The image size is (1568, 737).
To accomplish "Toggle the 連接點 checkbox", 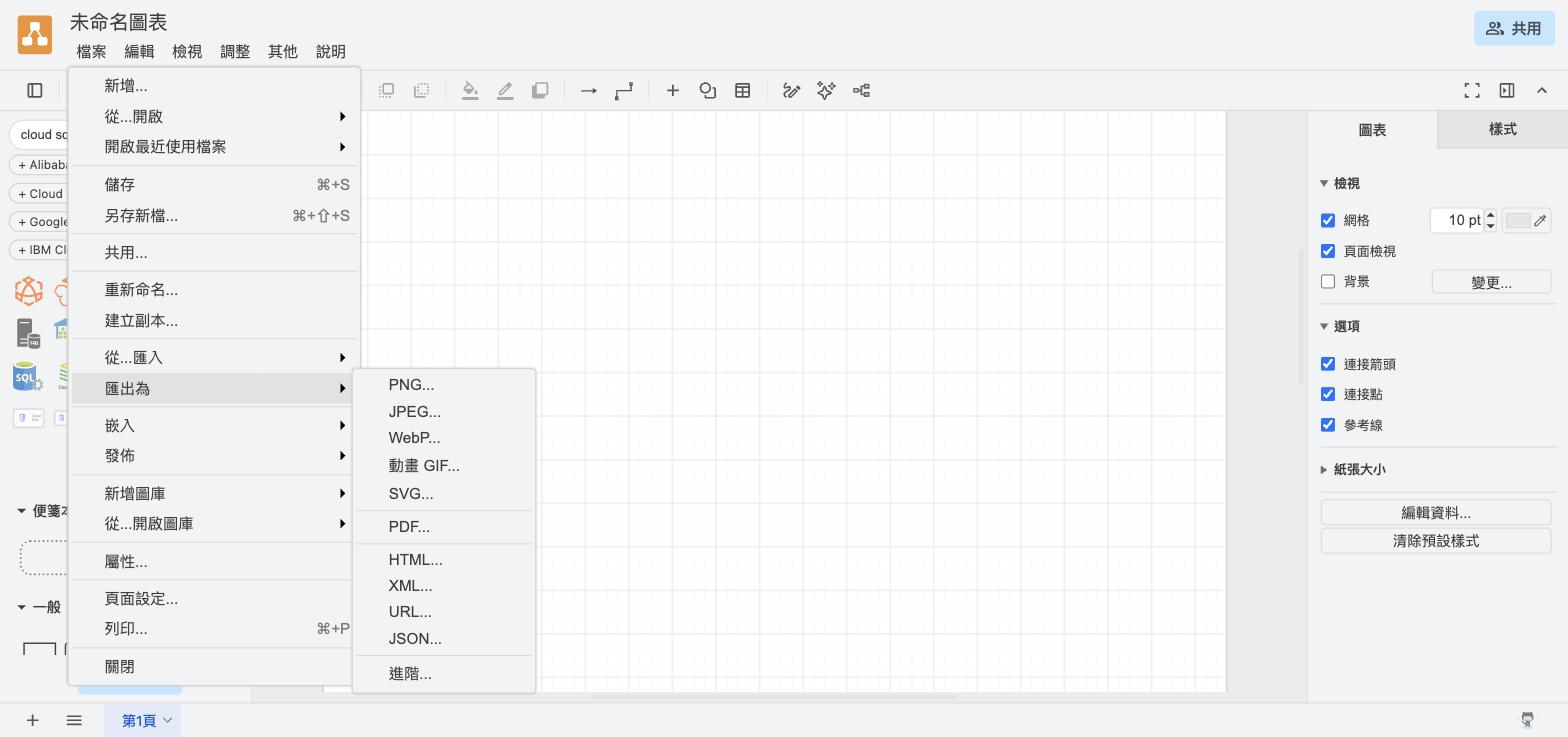I will coord(1328,394).
